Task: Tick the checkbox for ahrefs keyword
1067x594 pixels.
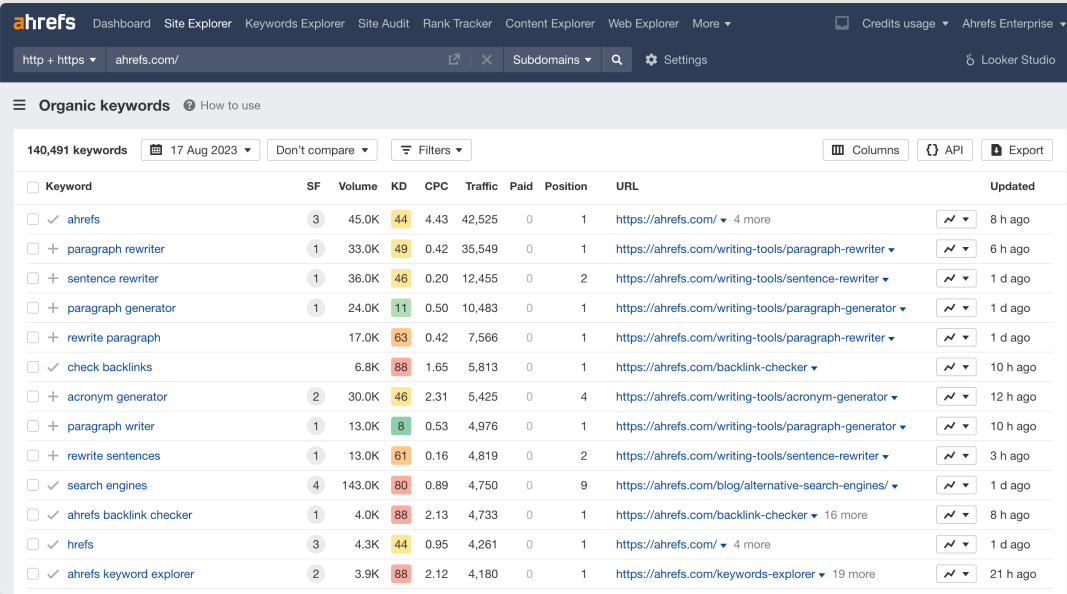Action: [33, 219]
